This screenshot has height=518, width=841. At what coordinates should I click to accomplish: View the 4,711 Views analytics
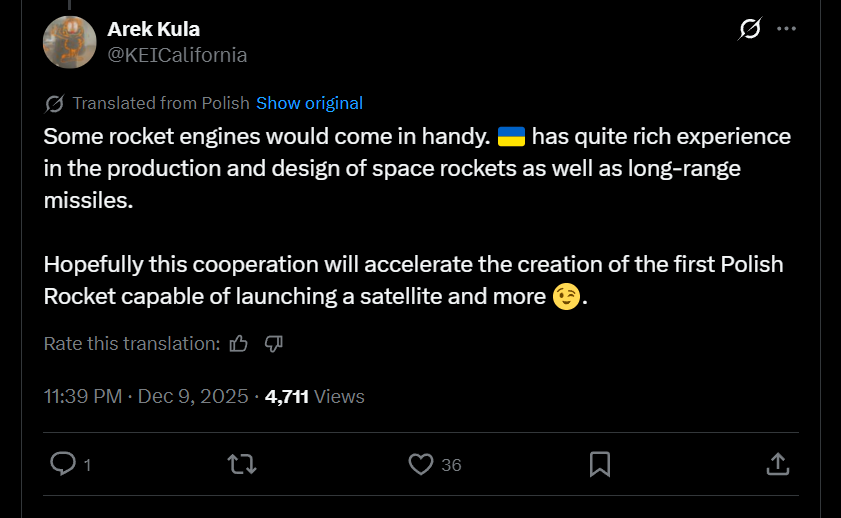click(314, 396)
